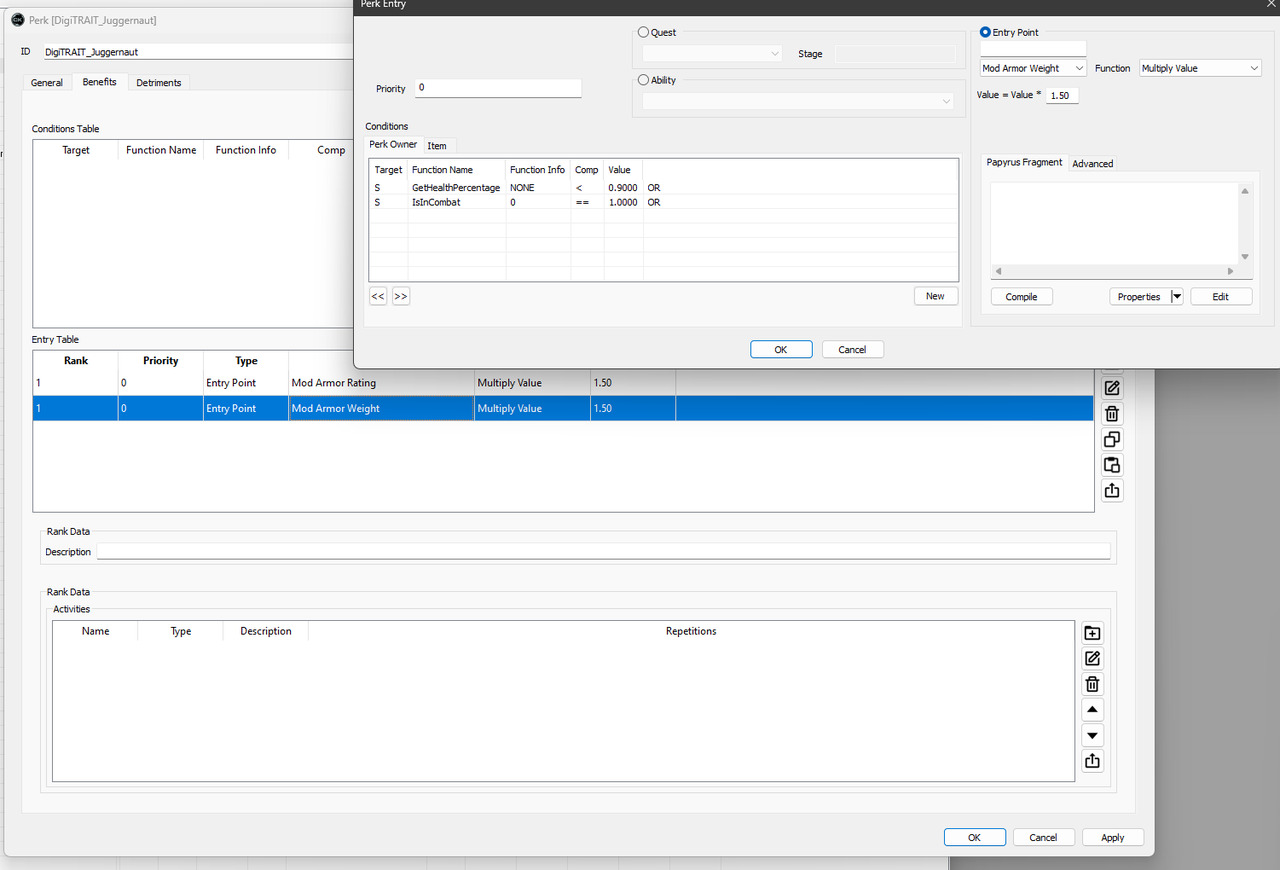Delete the selected activity with trash icon
This screenshot has height=870, width=1280.
[1092, 684]
